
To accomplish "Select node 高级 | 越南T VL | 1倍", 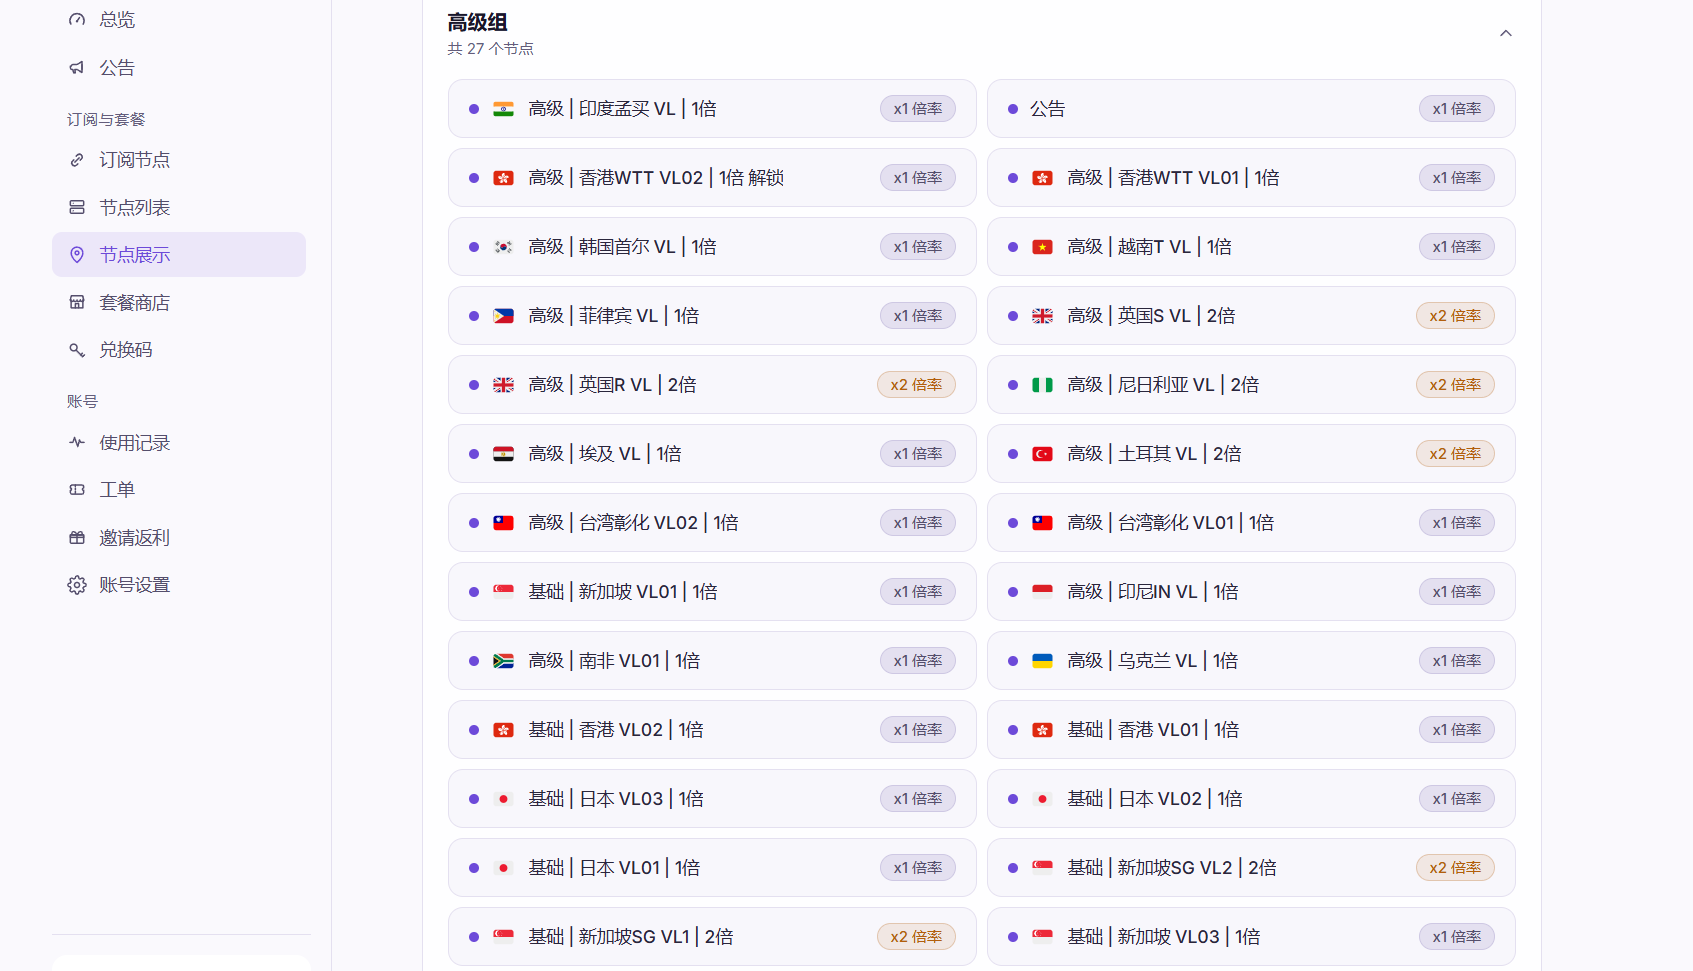I will (x=1251, y=247).
